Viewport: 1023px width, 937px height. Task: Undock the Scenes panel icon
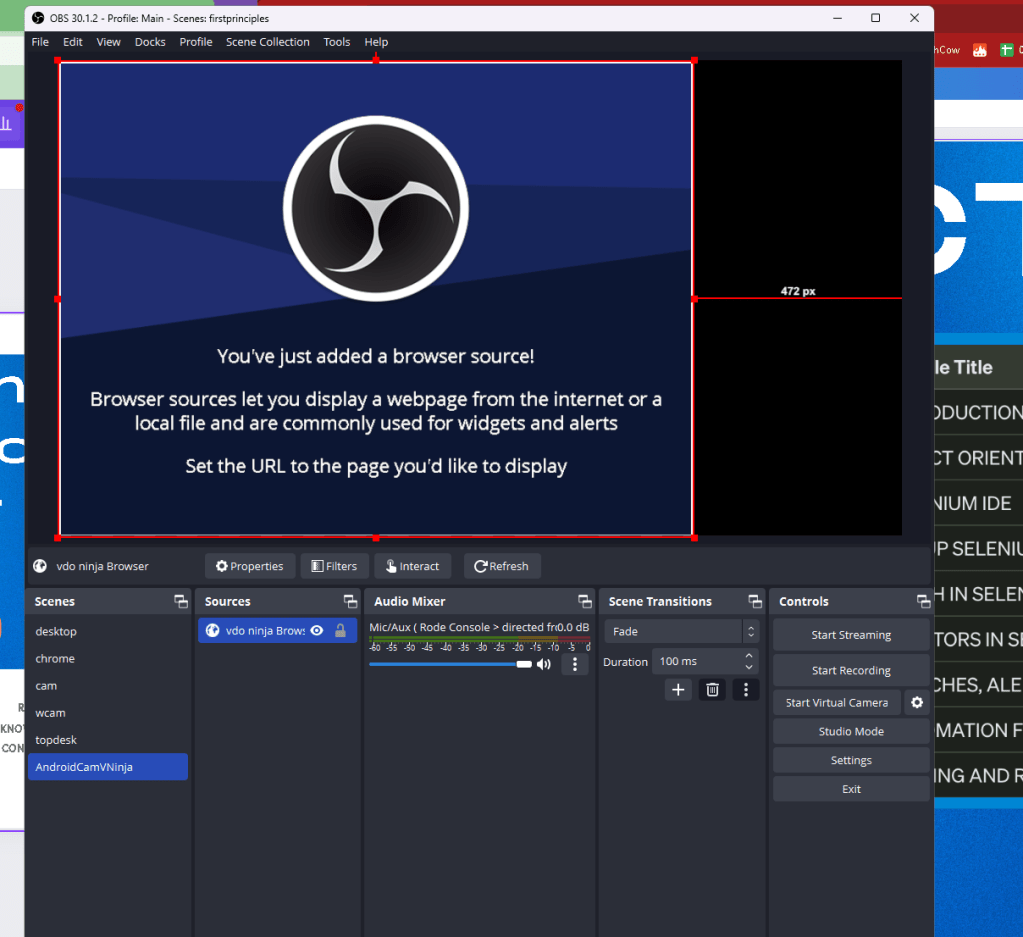[181, 601]
